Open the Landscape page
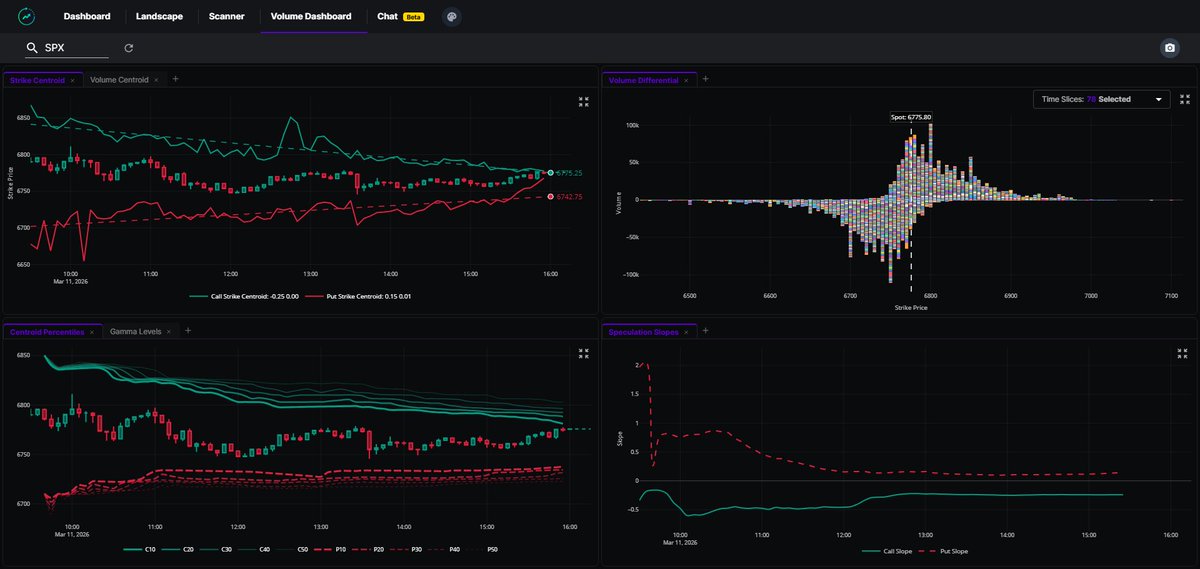The height and width of the screenshot is (569, 1200). 160,17
